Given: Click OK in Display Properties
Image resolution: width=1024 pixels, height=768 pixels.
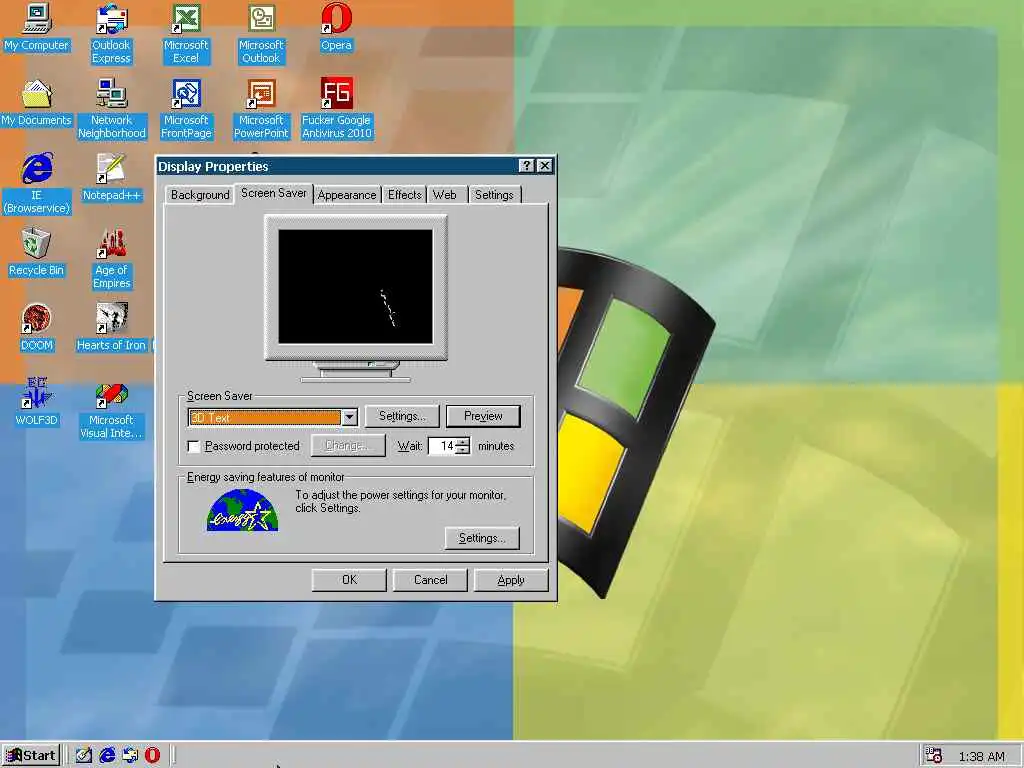Looking at the screenshot, I should click(349, 580).
